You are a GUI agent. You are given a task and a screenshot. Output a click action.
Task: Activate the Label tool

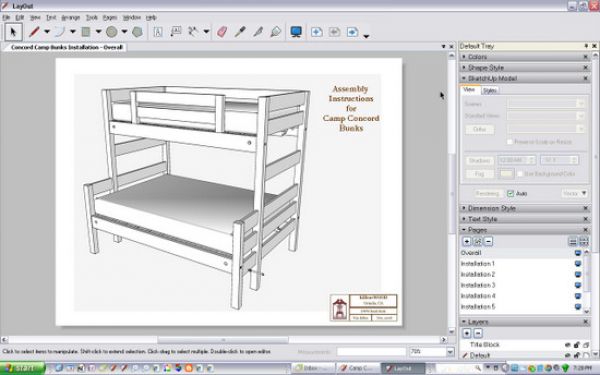pos(176,32)
